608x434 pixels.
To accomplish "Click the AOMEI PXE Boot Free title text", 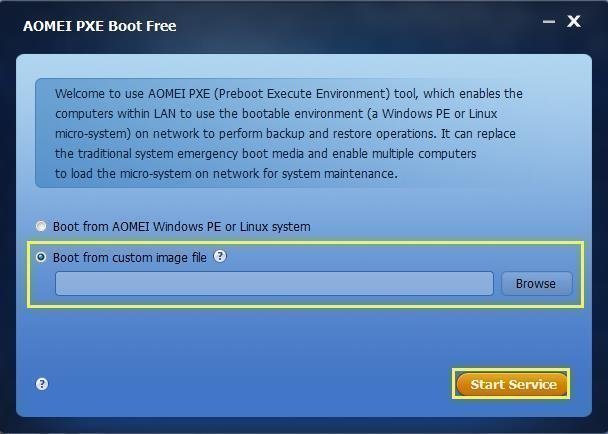I will pos(99,25).
